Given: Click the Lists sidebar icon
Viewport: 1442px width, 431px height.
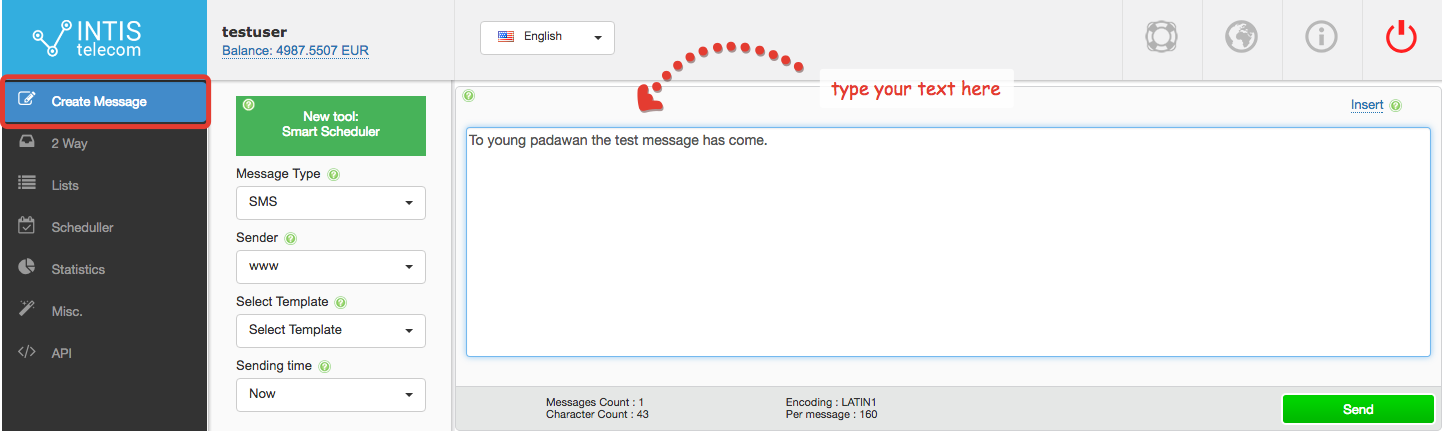Looking at the screenshot, I should pyautogui.click(x=27, y=185).
